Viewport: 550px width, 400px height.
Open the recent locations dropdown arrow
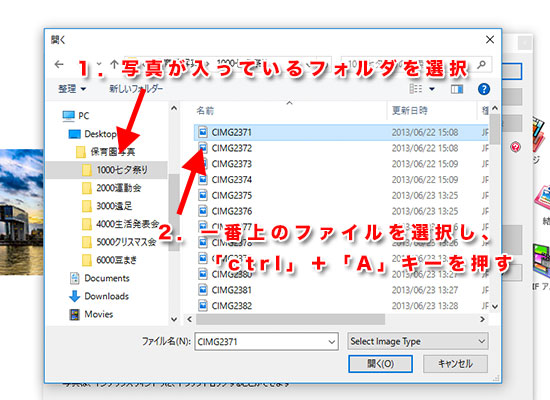click(x=99, y=64)
